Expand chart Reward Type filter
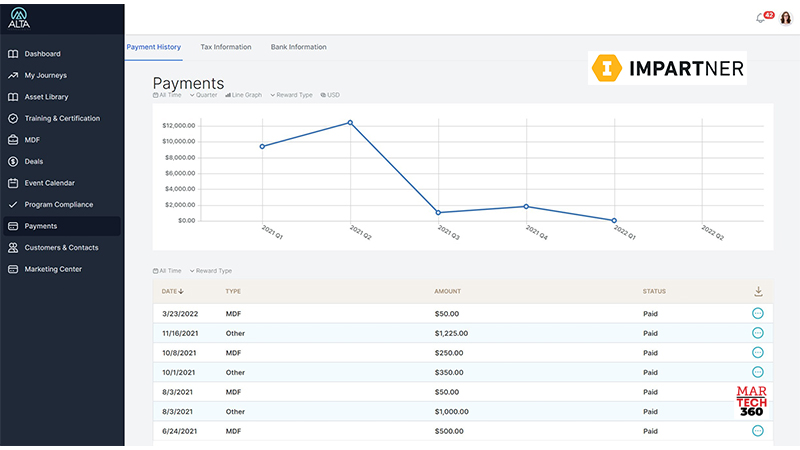The width and height of the screenshot is (800, 450). [291, 95]
